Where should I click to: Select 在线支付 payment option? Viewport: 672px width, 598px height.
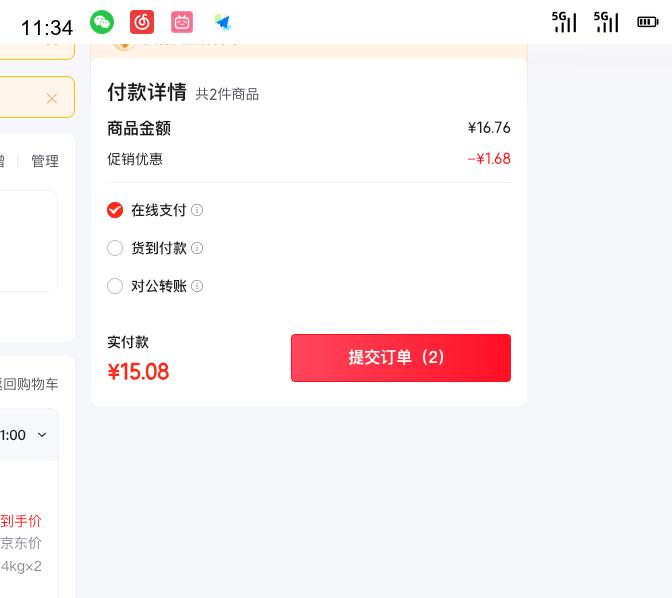pos(115,210)
